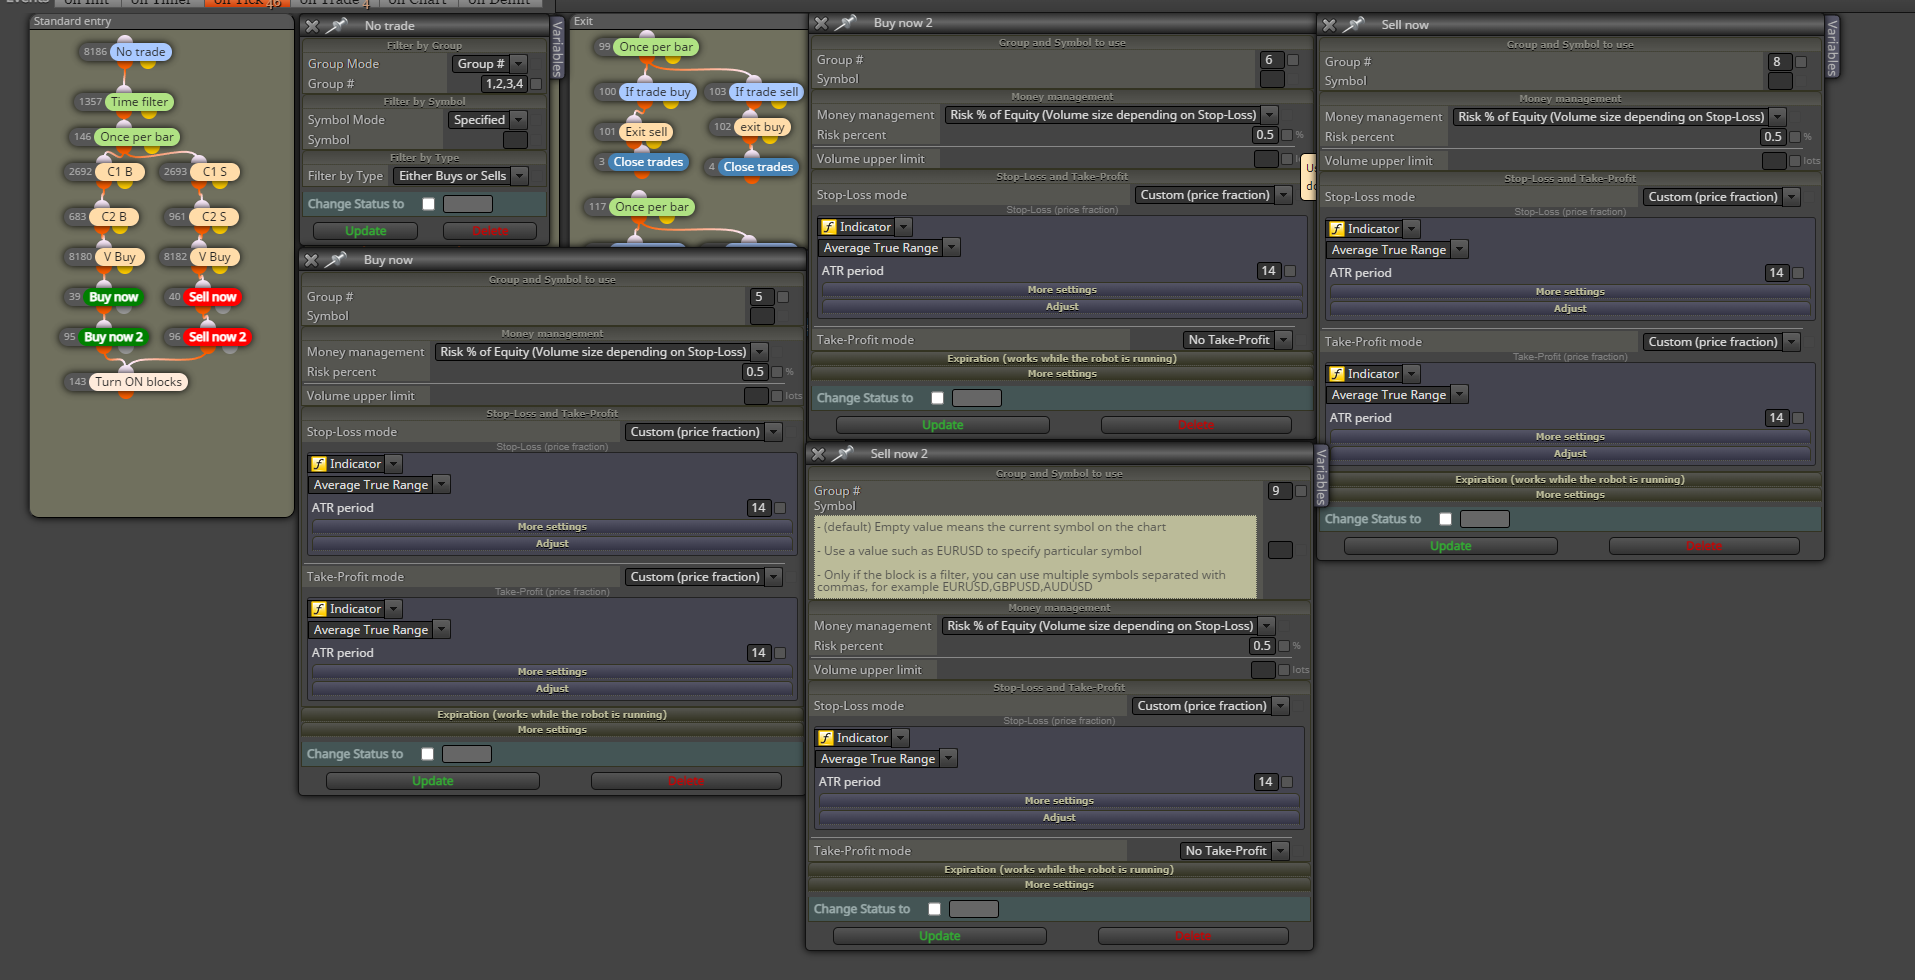Pin the No trade settings panel
This screenshot has width=1915, height=980.
[x=338, y=25]
